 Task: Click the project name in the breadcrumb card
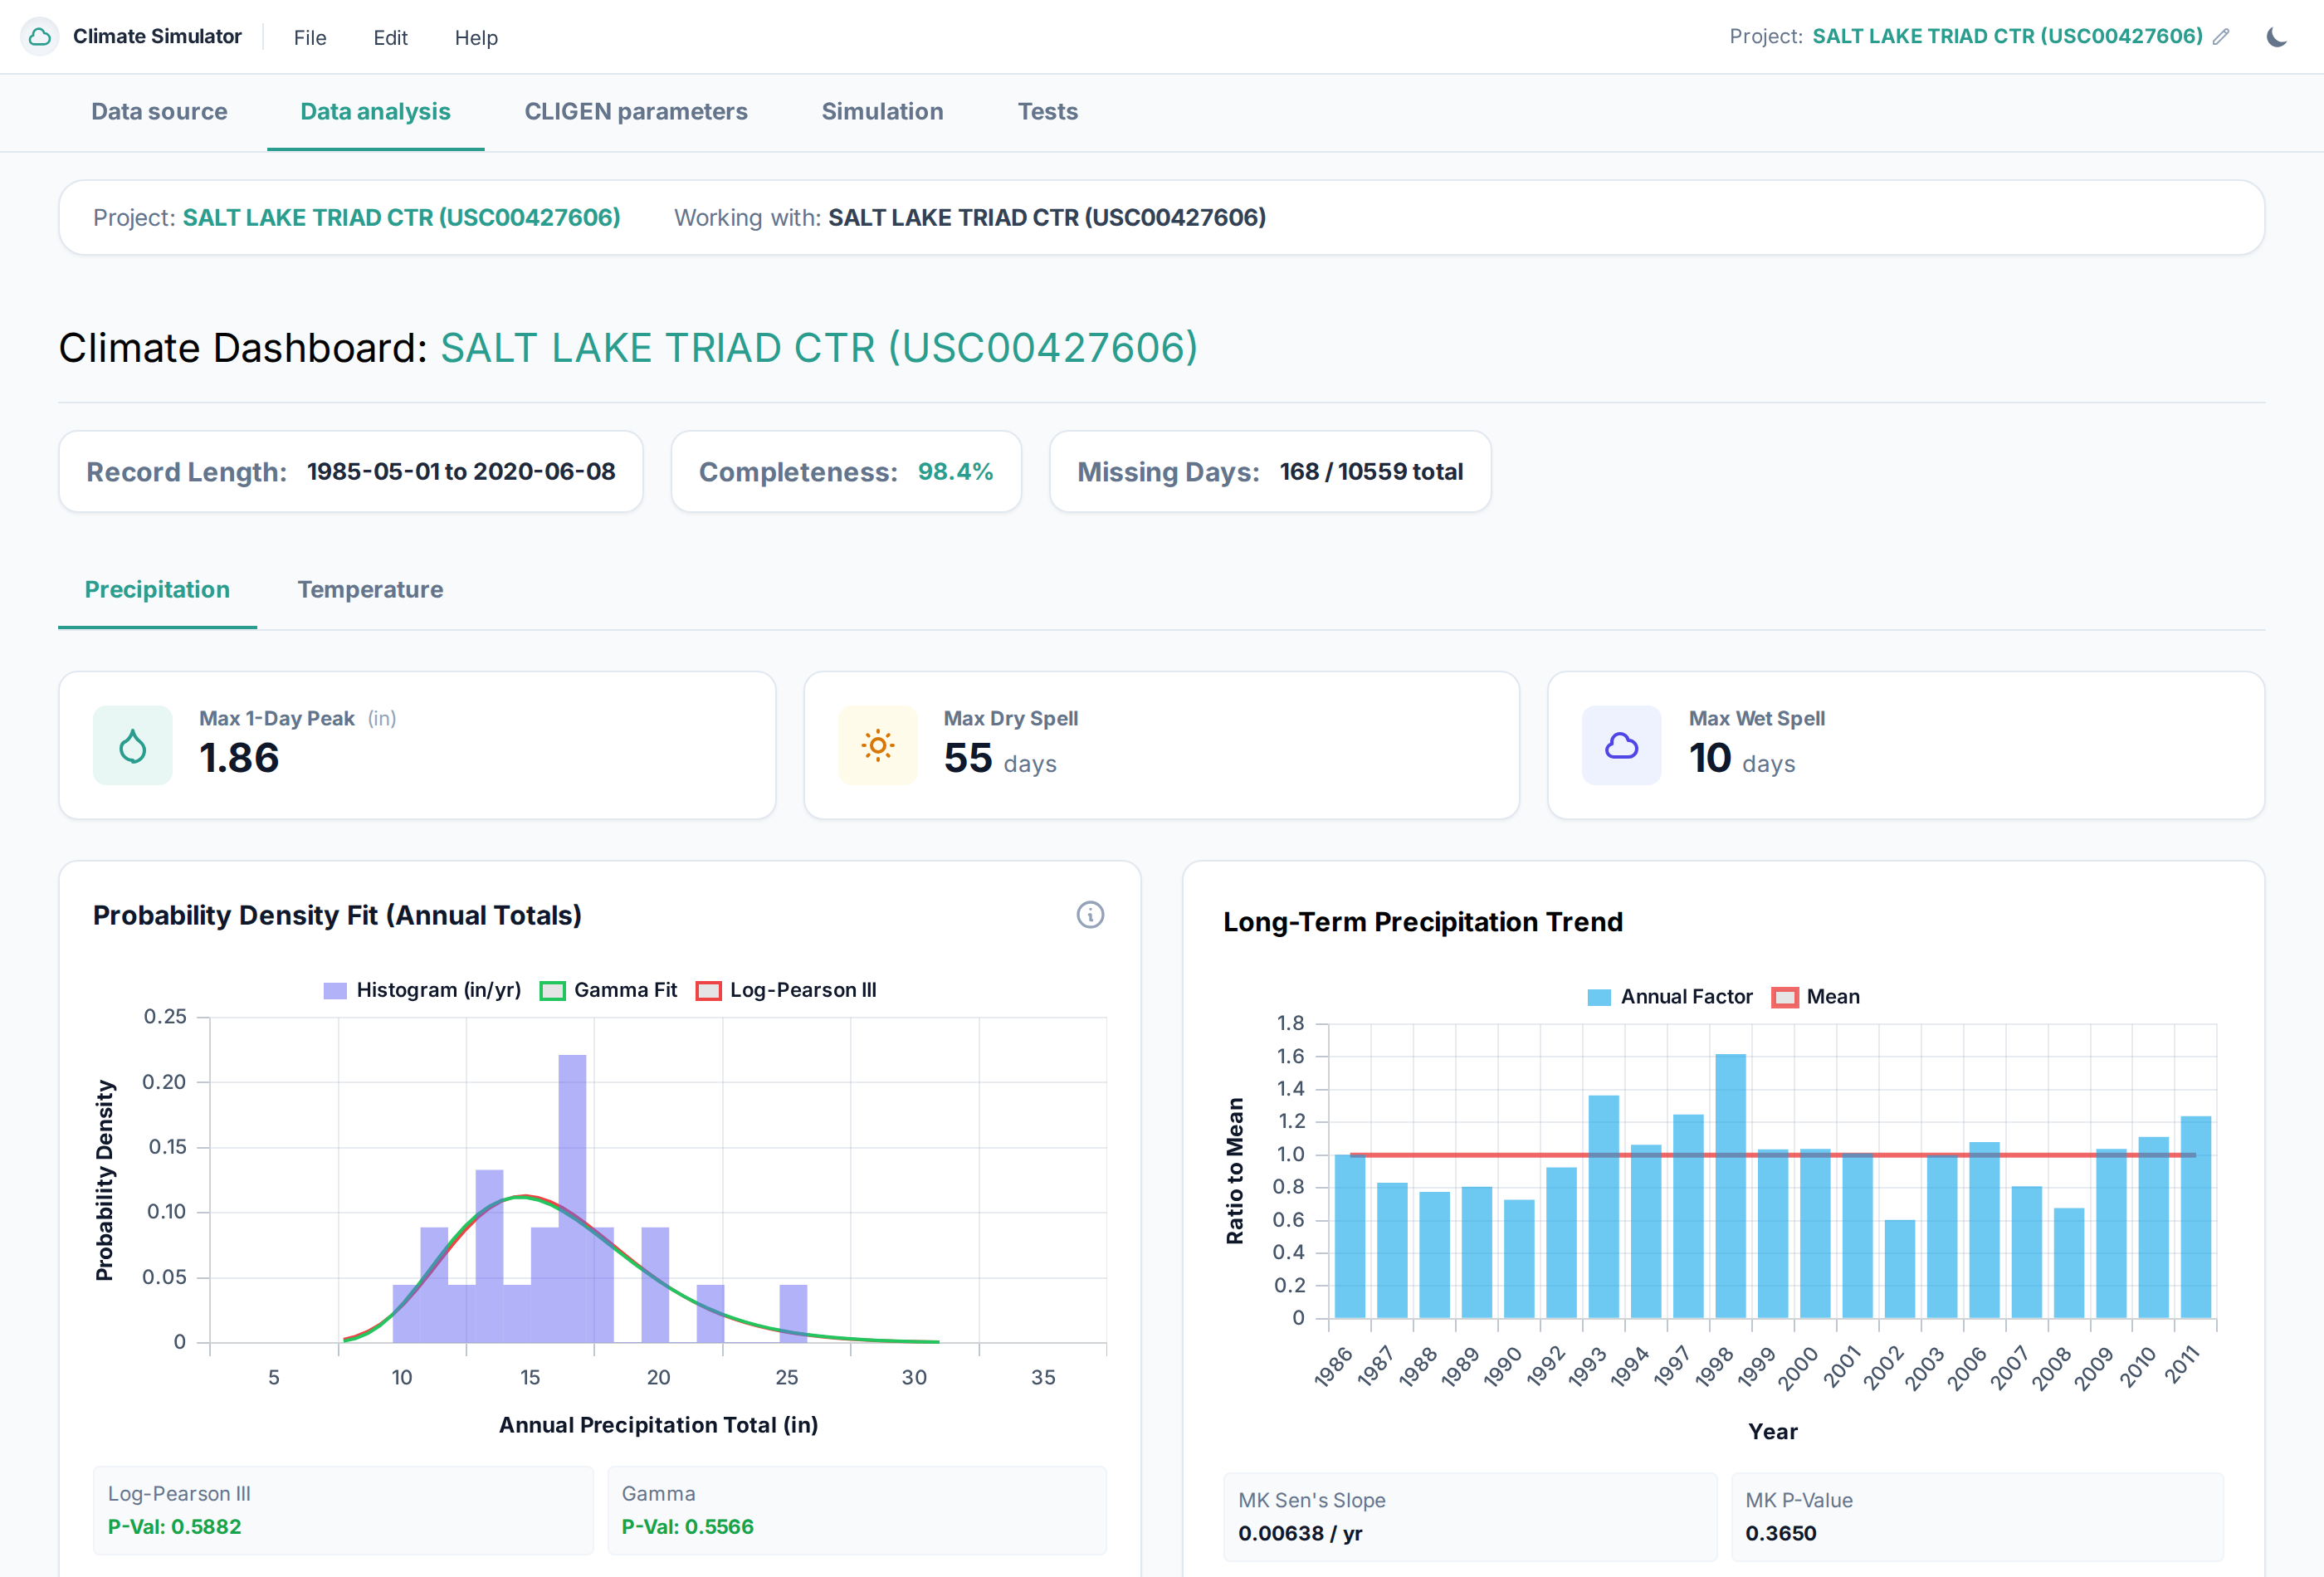pos(401,218)
